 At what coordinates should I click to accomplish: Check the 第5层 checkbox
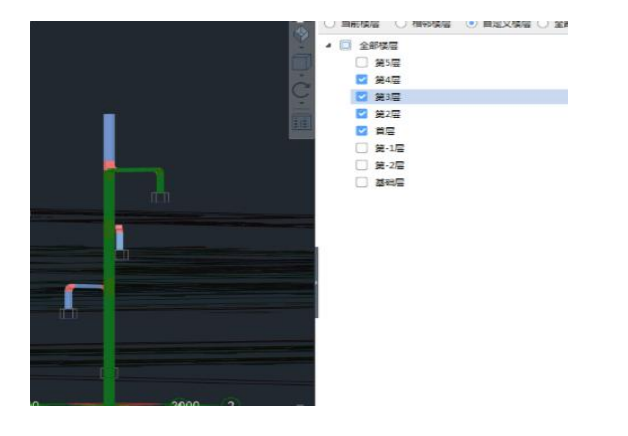pos(361,62)
